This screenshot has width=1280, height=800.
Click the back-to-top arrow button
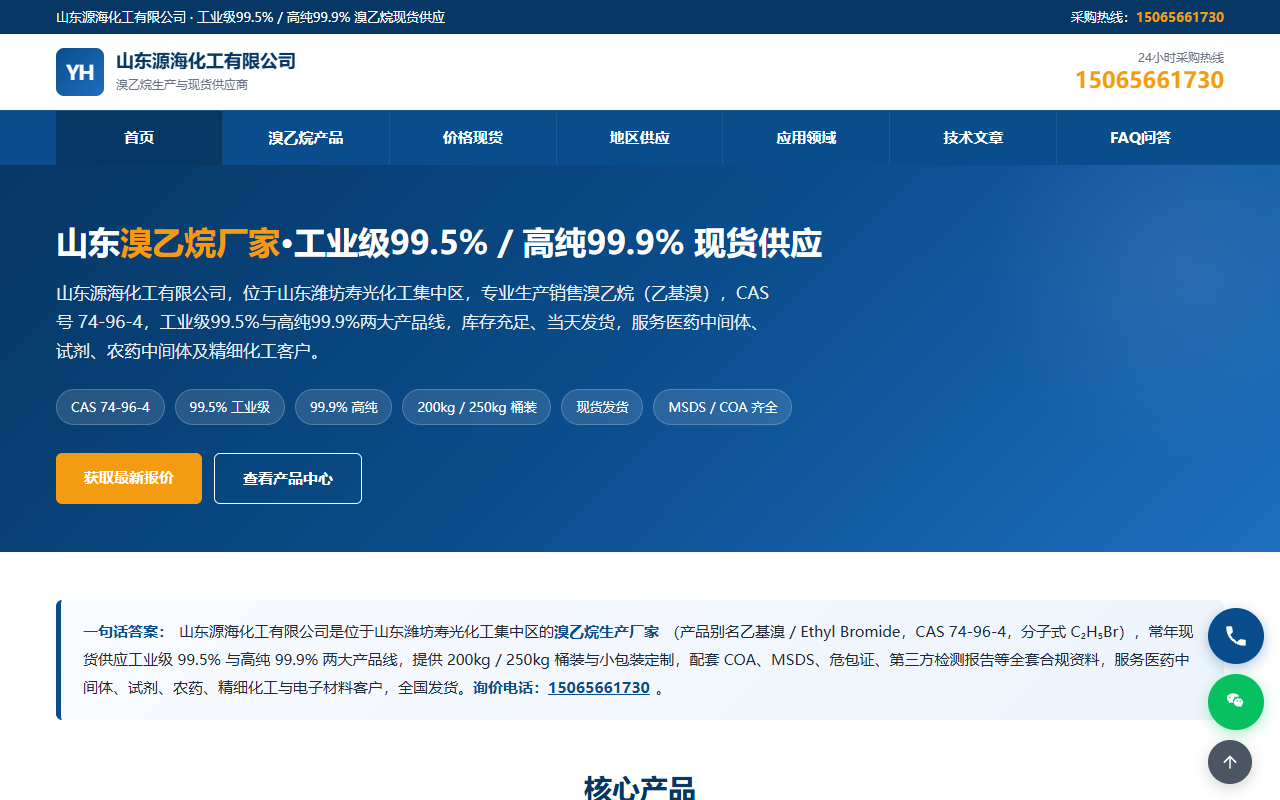1230,762
